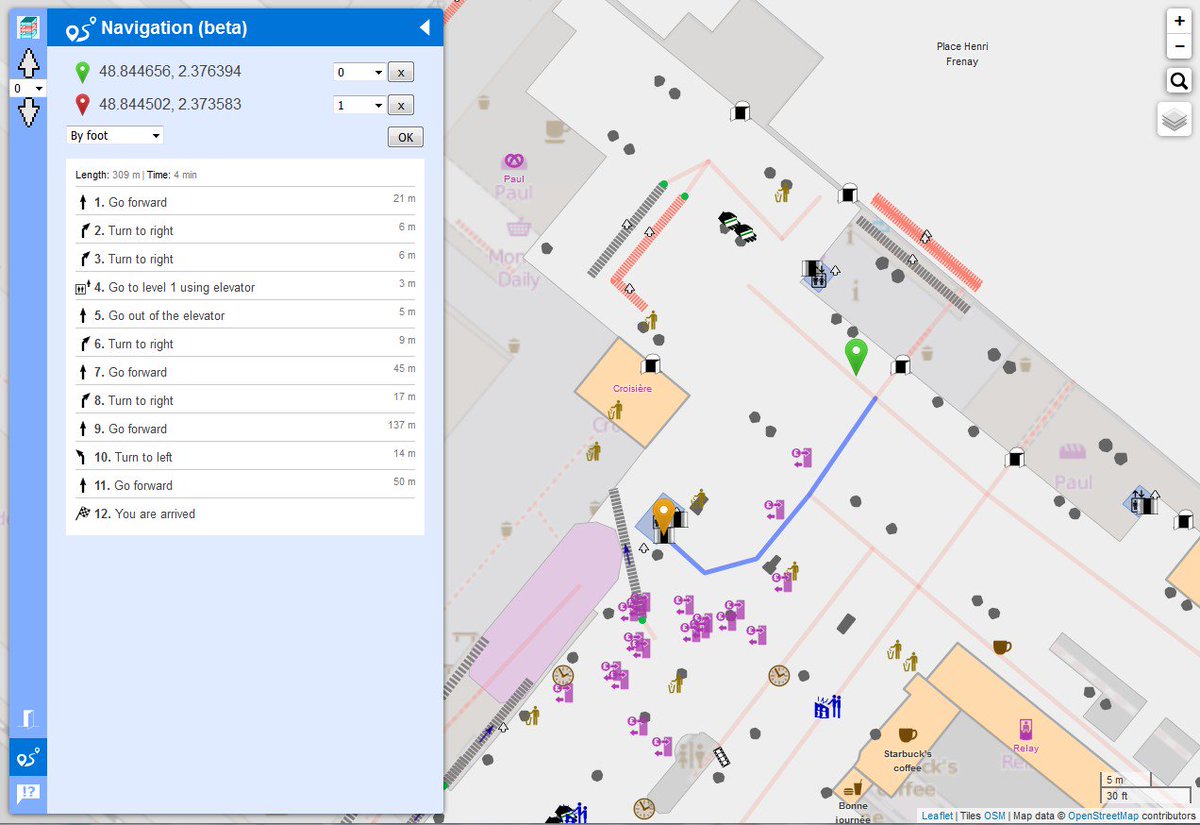The width and height of the screenshot is (1200, 825).
Task: Click the green start pin on the map
Action: tap(855, 357)
